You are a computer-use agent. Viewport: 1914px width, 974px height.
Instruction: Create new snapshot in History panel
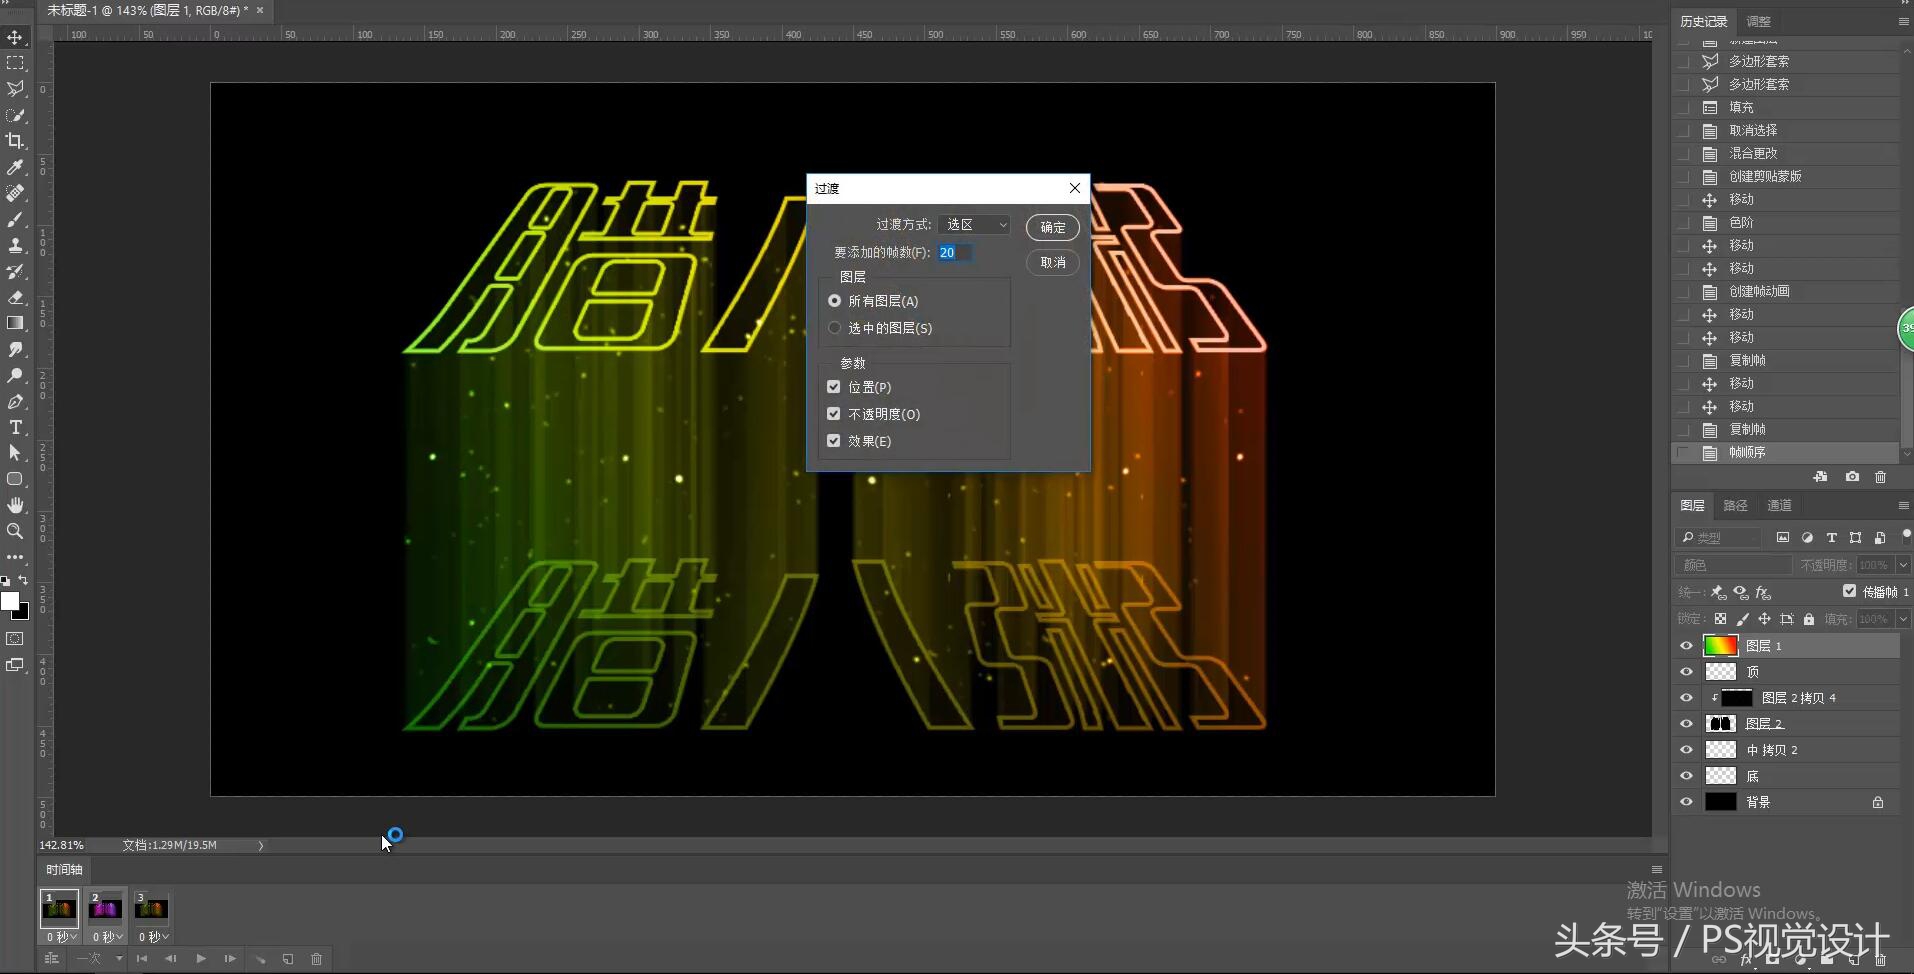click(x=1852, y=477)
